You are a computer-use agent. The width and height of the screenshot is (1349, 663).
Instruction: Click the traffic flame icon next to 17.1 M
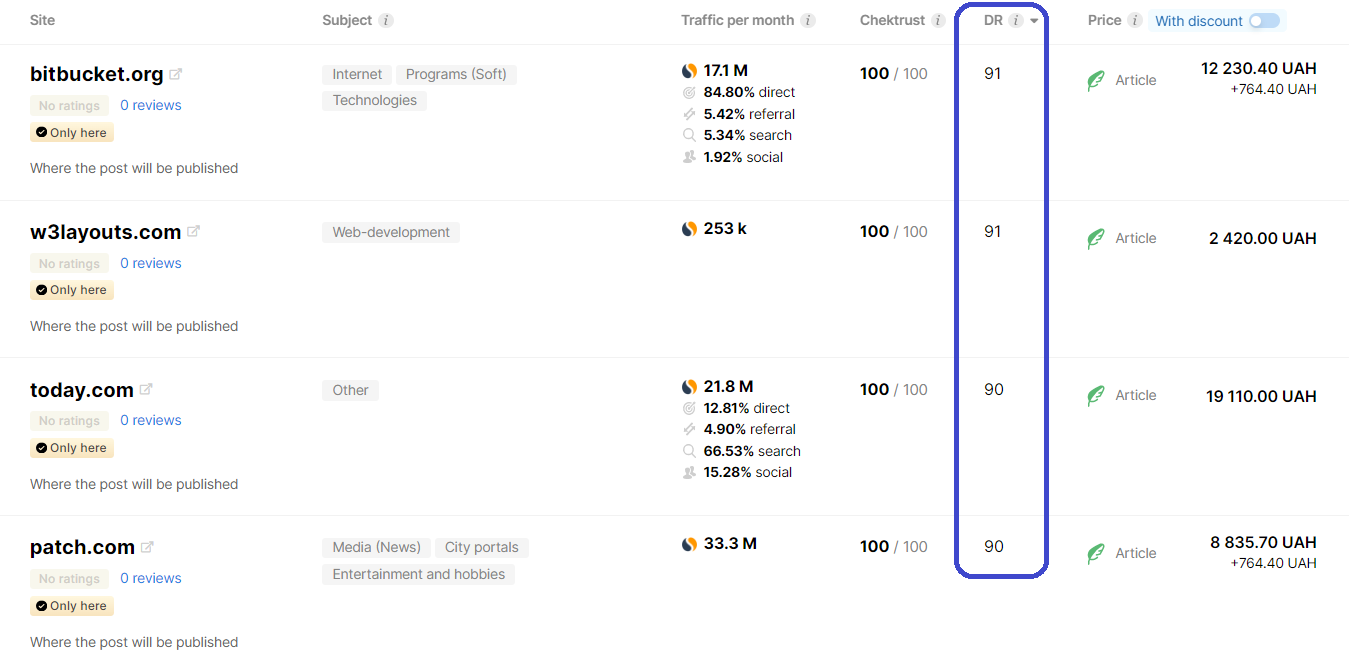(689, 70)
